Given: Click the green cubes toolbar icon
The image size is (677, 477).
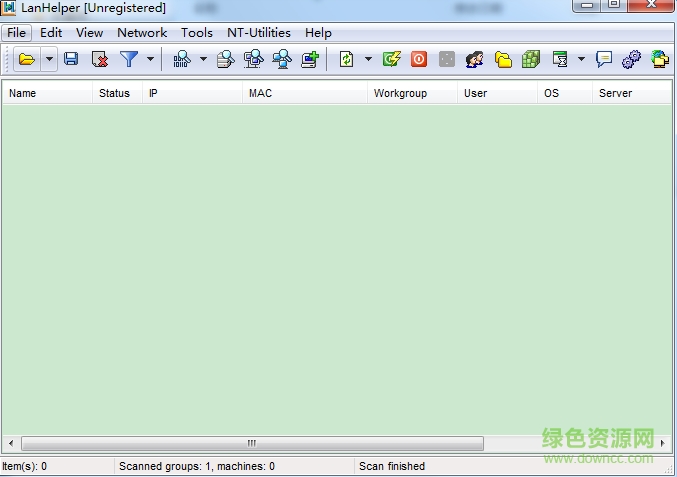Looking at the screenshot, I should [531, 59].
